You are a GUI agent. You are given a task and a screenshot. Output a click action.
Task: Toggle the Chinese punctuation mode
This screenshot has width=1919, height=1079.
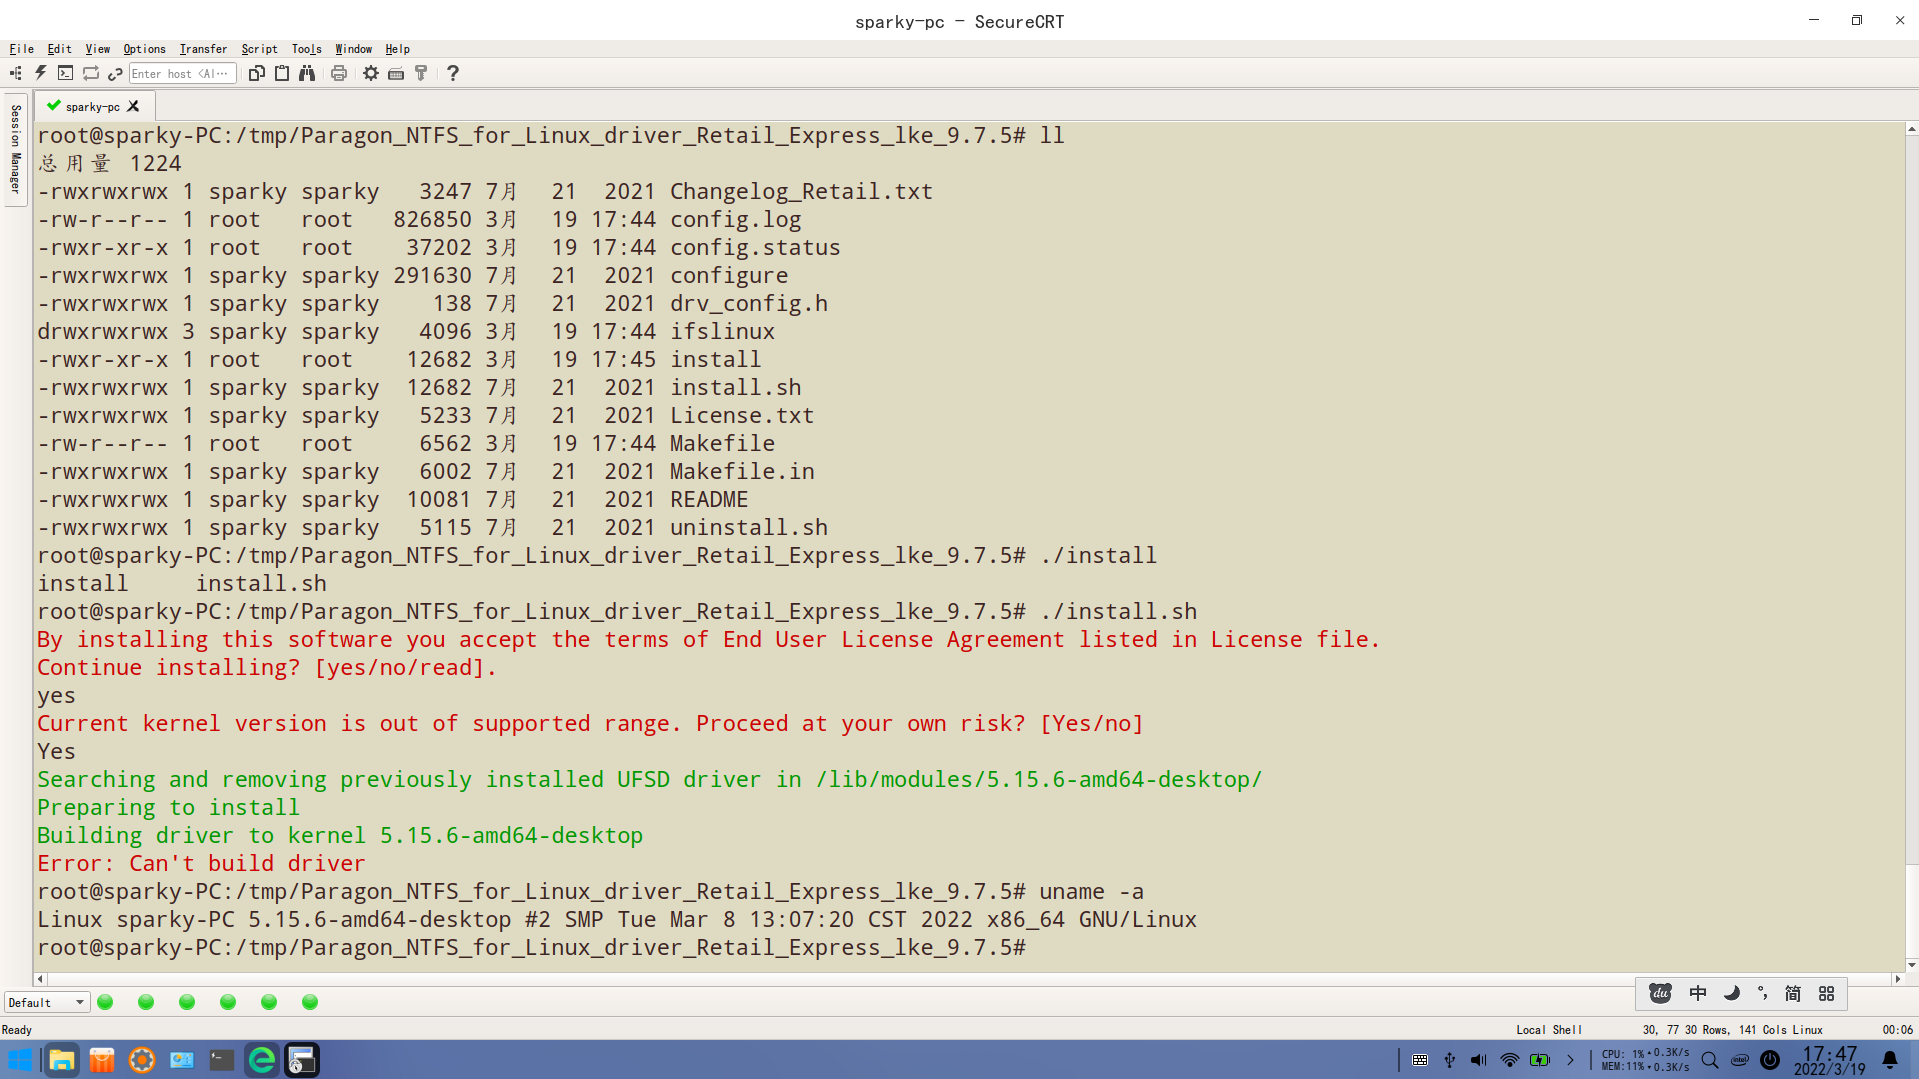pos(1762,993)
